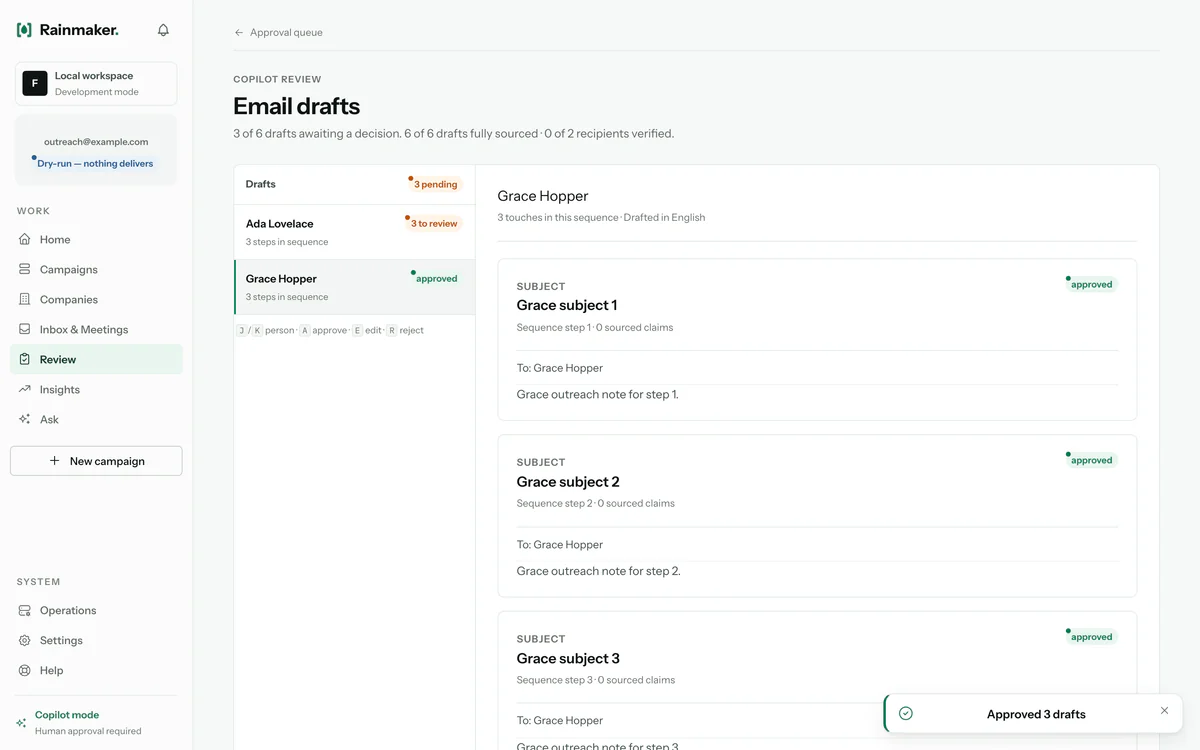
Task: Click 'Sequence step 1 · 0 sourced claims'
Action: (595, 327)
